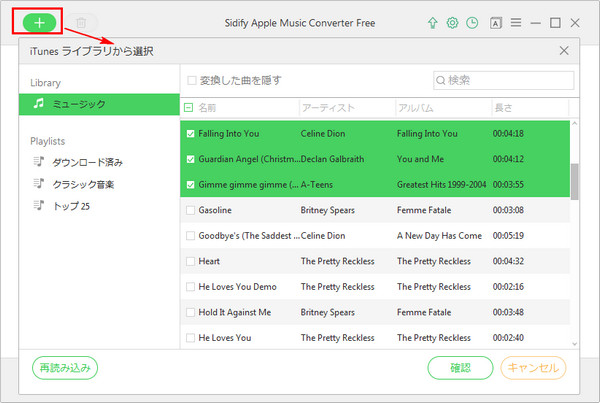600x403 pixels.
Task: Open conversion history clock icon
Action: coord(472,22)
